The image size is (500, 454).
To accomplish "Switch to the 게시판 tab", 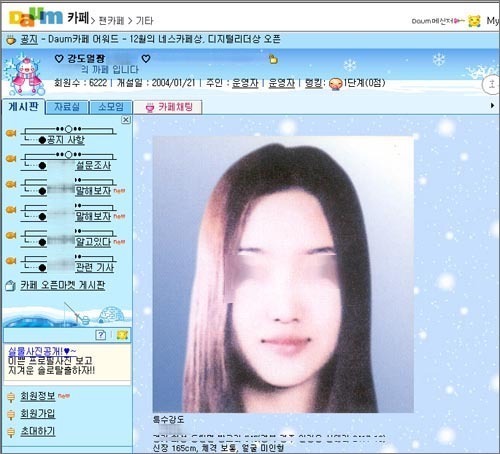I will click(x=23, y=107).
